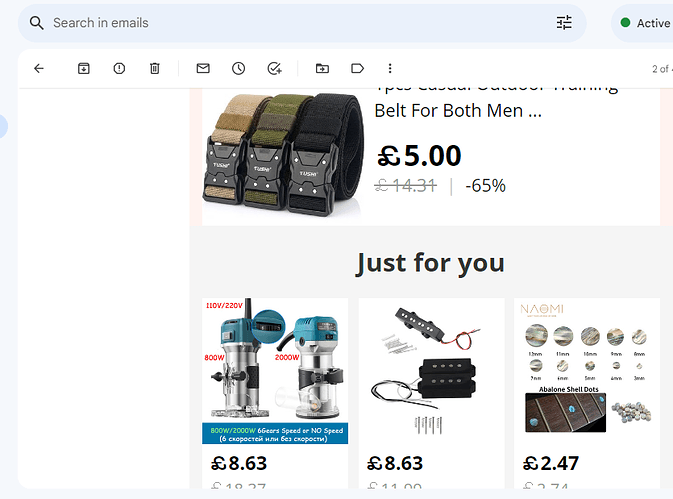
Task: Open the Active status selector
Action: tap(645, 23)
